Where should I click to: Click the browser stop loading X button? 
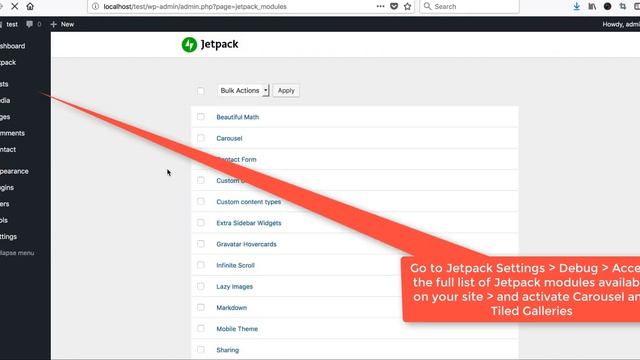(15, 7)
